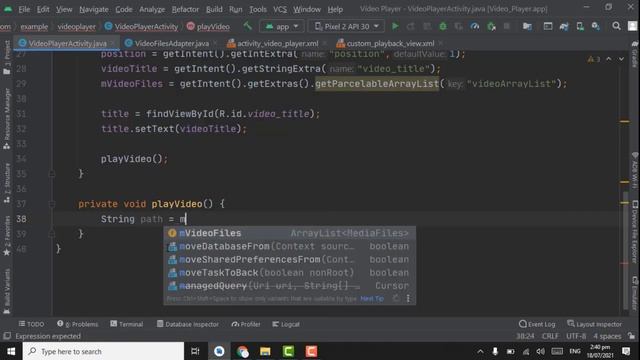Select managedQuery completion suggestion
The image size is (640, 360).
click(290, 286)
